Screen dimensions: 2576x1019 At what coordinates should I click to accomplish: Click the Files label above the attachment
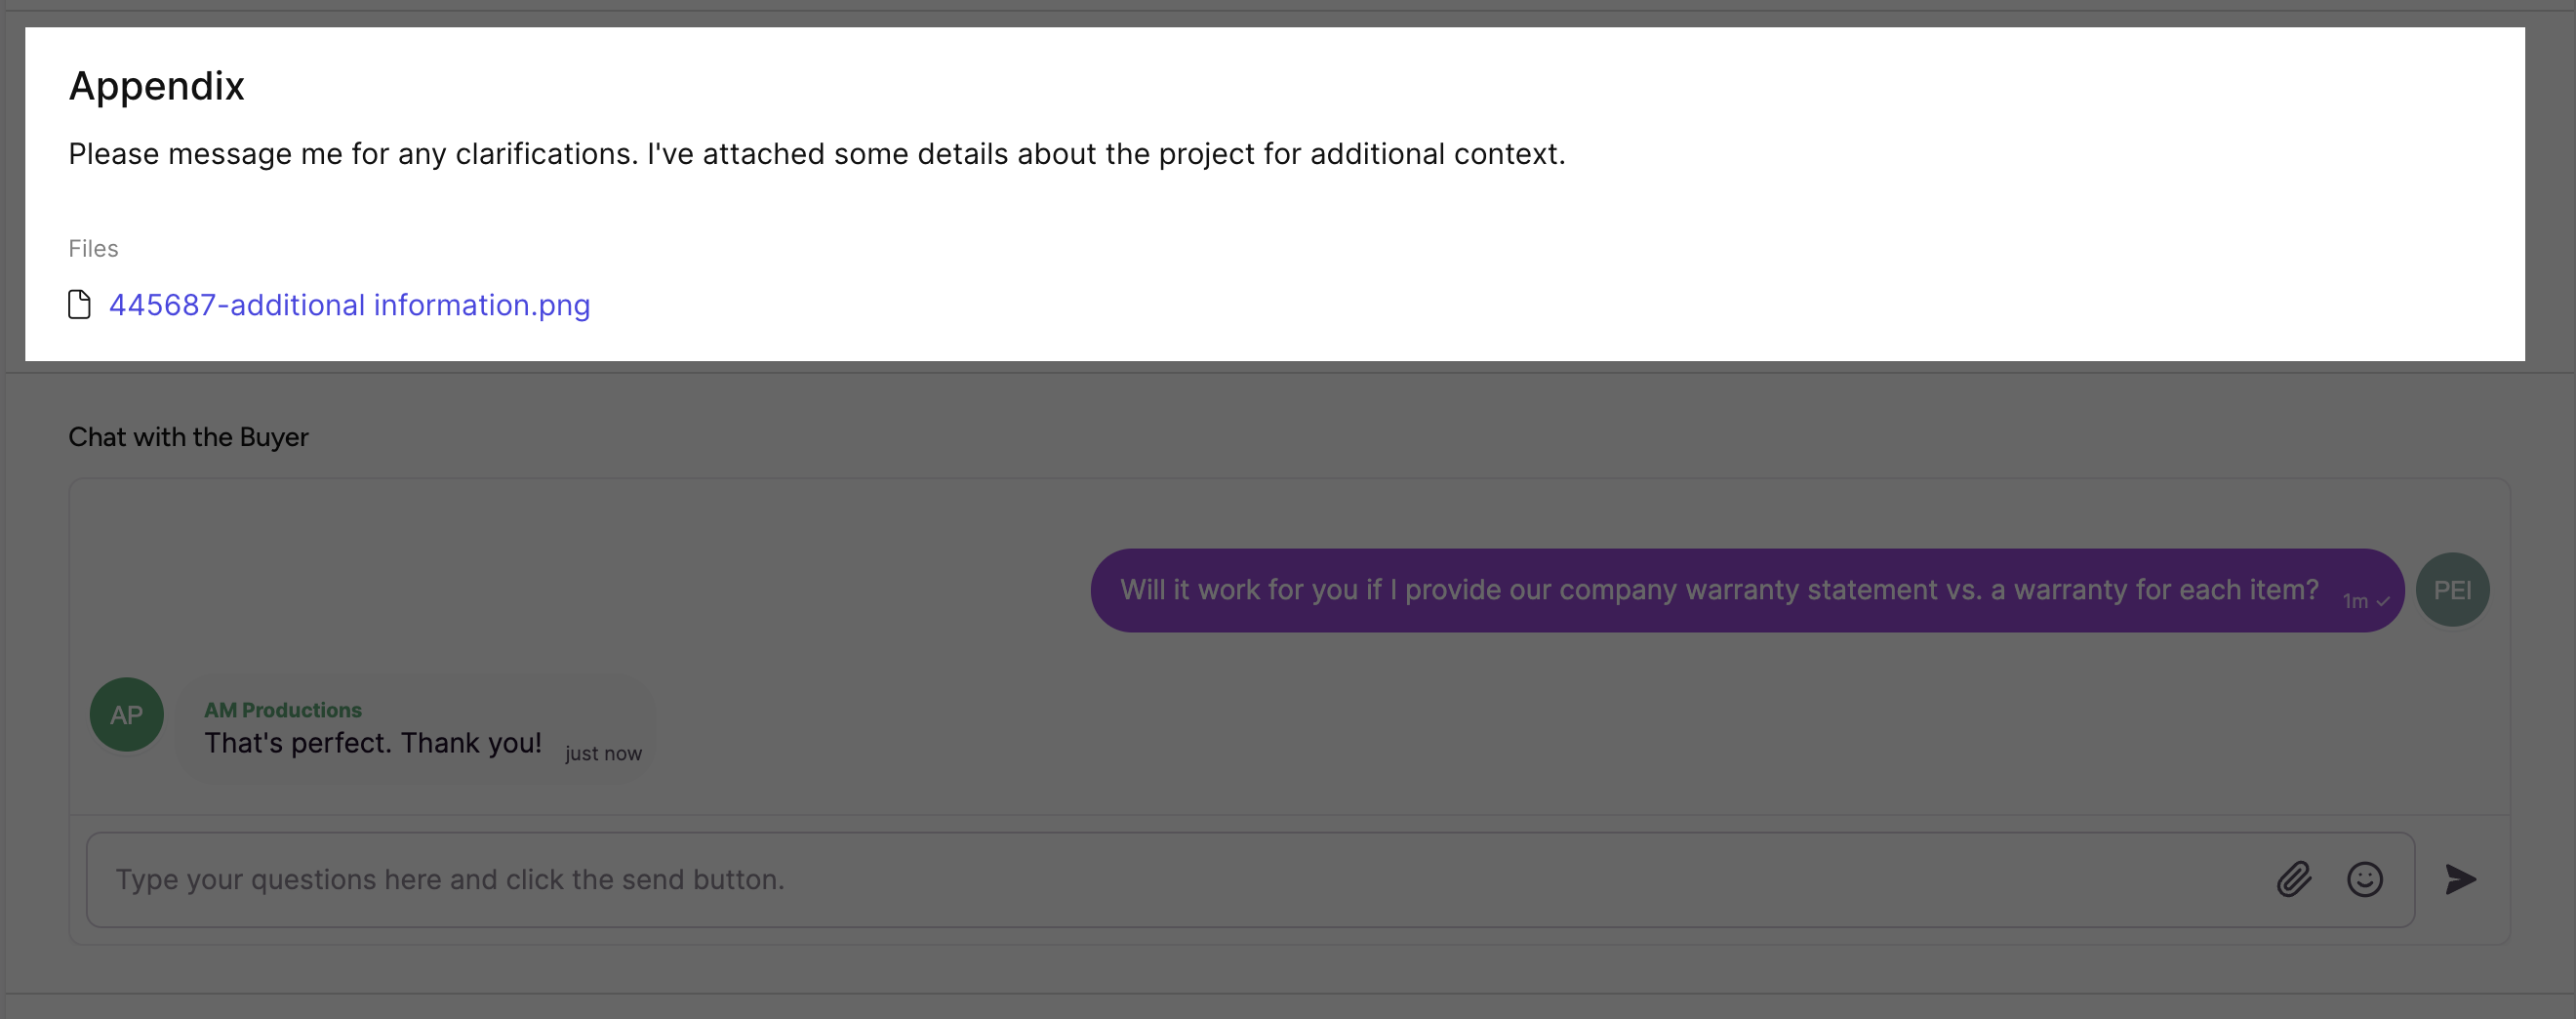pyautogui.click(x=93, y=249)
